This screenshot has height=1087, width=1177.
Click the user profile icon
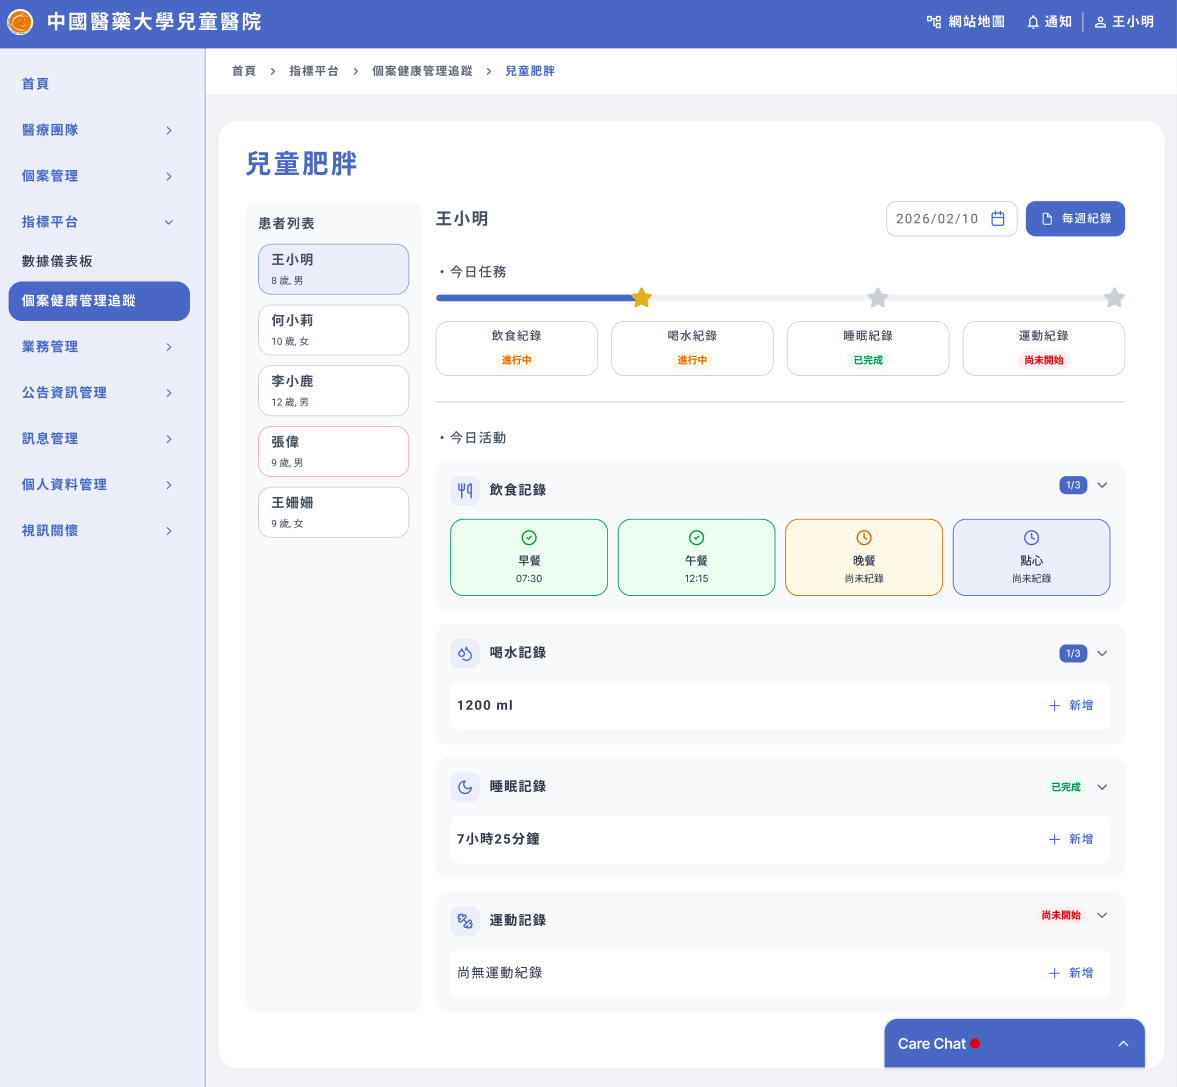(x=1100, y=22)
